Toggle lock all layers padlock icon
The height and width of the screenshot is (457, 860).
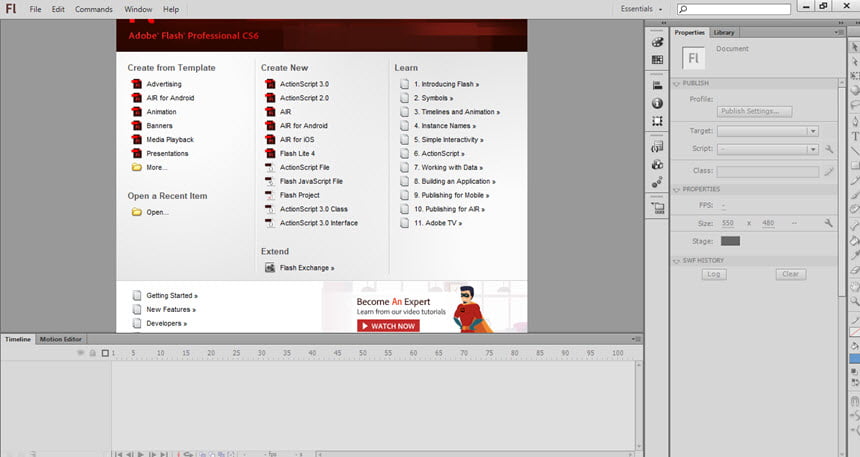[x=93, y=353]
